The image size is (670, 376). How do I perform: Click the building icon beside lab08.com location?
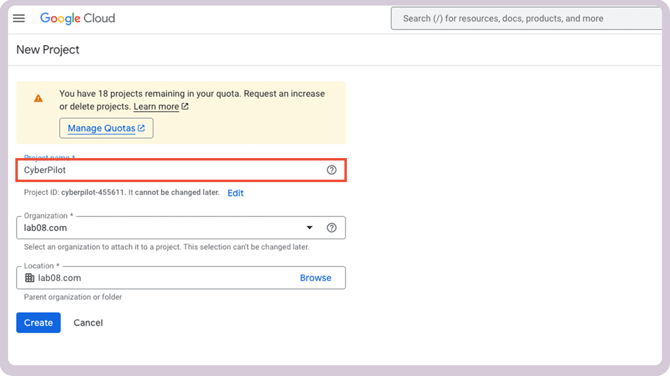tap(29, 278)
